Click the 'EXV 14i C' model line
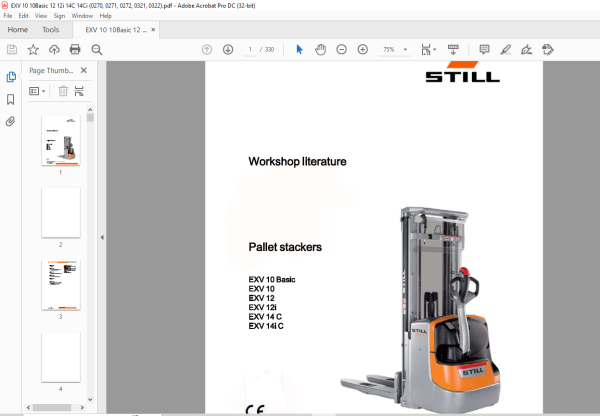The image size is (600, 416). pyautogui.click(x=266, y=326)
